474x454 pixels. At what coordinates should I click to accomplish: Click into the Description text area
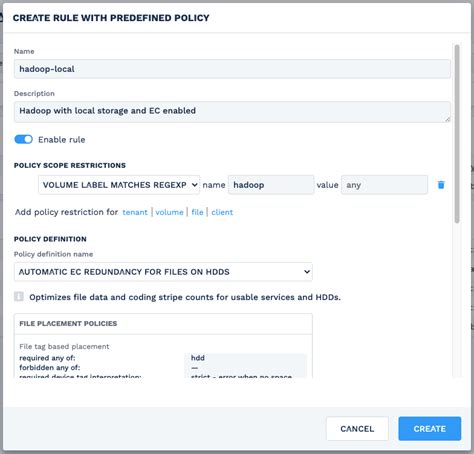[x=232, y=112]
